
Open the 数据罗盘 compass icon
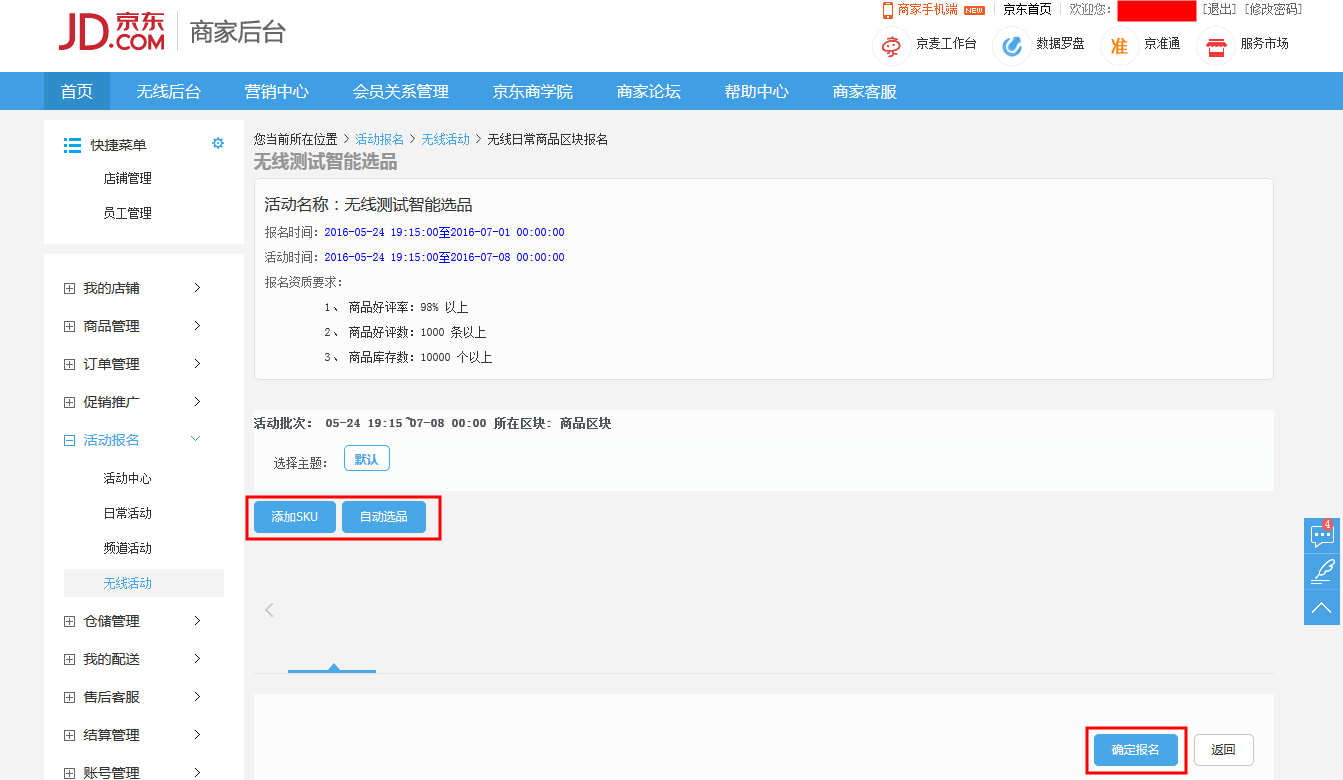[x=1012, y=45]
